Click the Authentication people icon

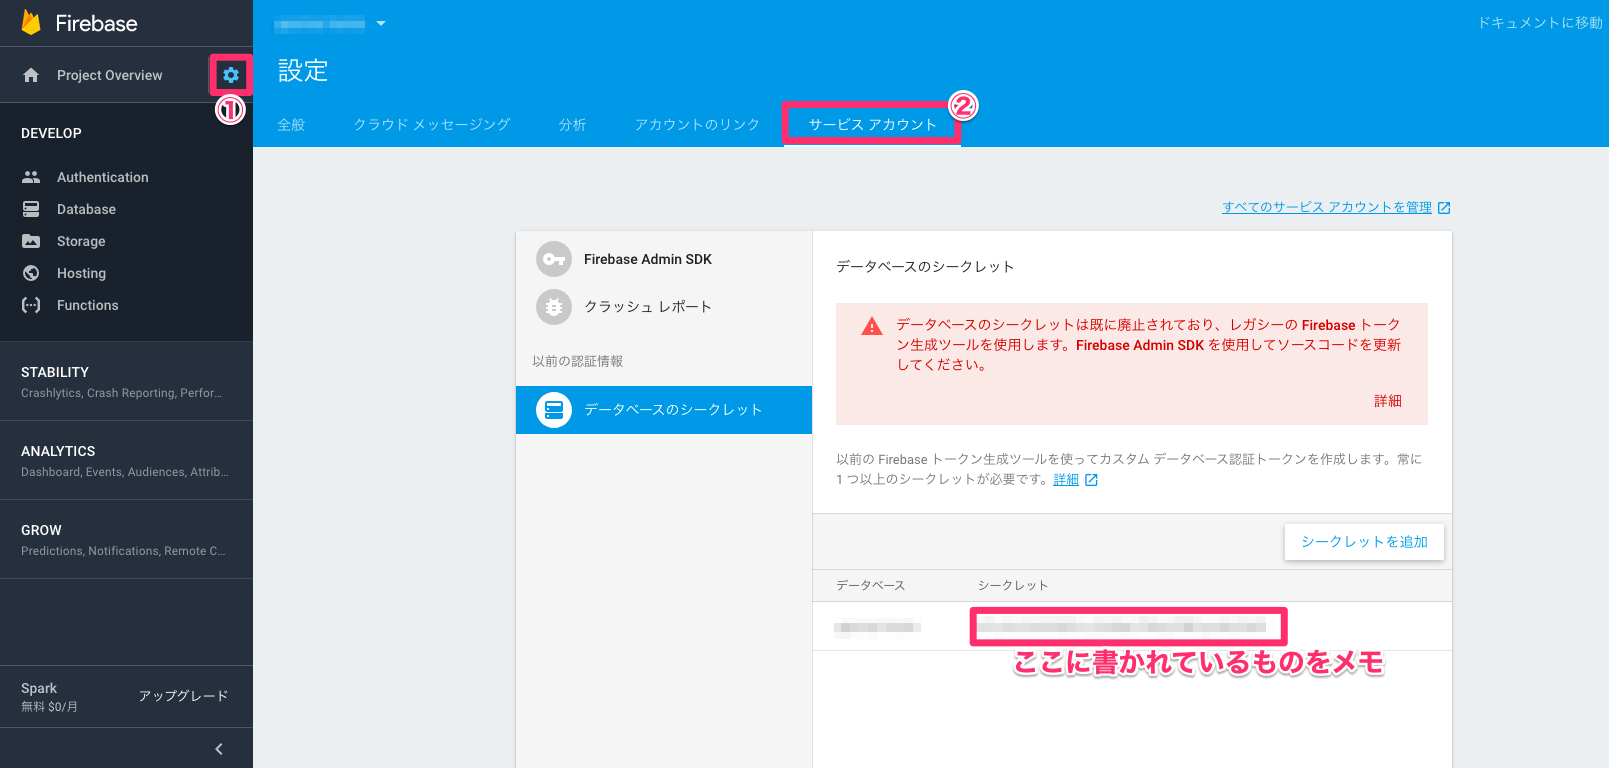[x=31, y=177]
